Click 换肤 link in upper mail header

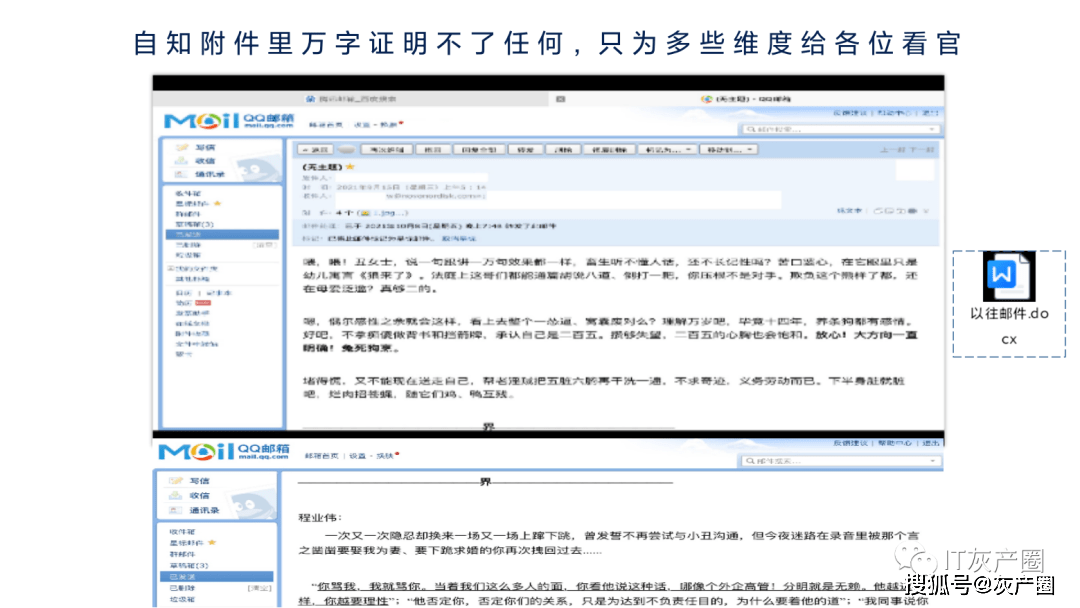pos(389,125)
